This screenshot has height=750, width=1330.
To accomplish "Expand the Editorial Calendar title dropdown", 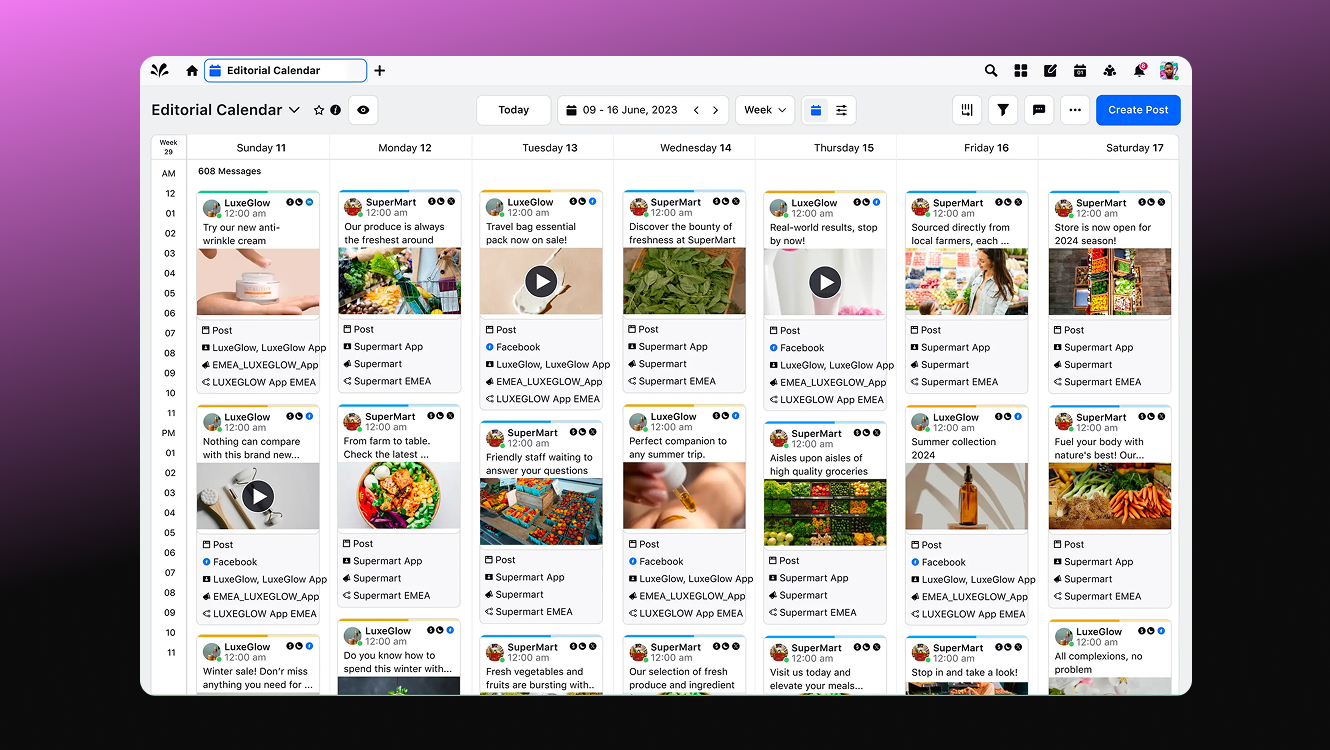I will (294, 110).
